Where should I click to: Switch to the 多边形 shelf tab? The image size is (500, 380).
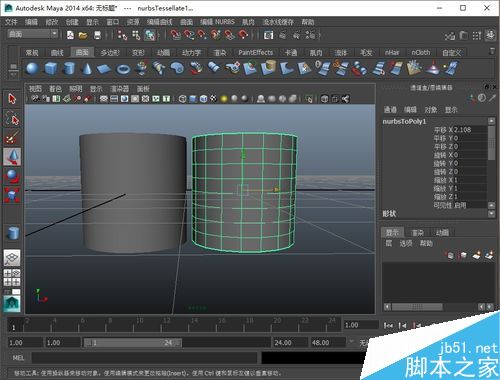(x=110, y=53)
